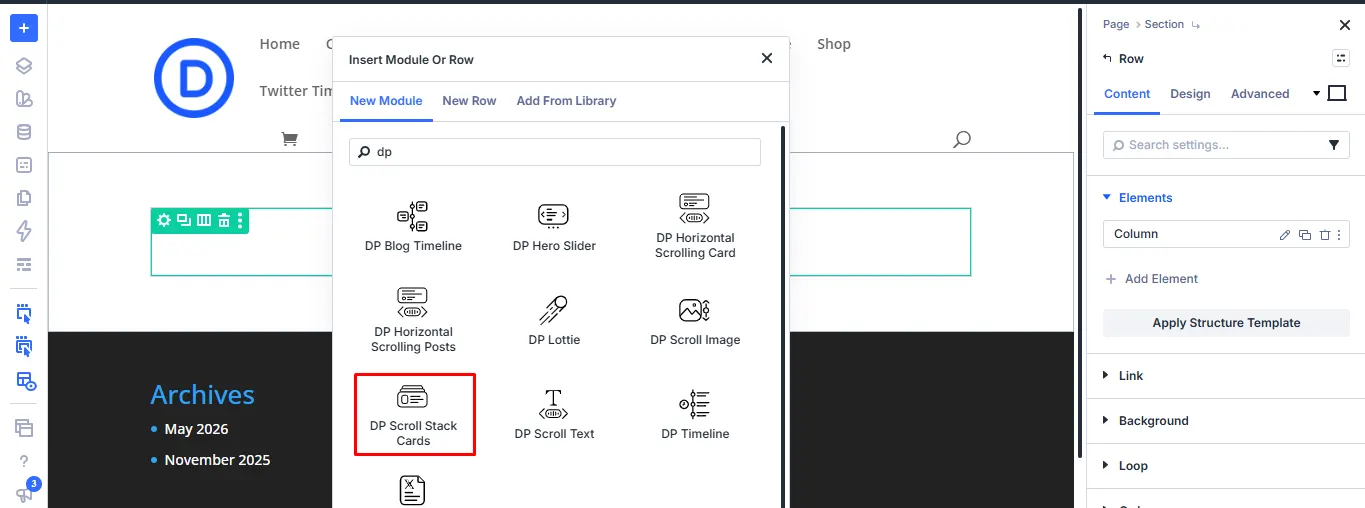Viewport: 1365px width, 508px height.
Task: Close the Row settings panel
Action: pyautogui.click(x=1344, y=25)
